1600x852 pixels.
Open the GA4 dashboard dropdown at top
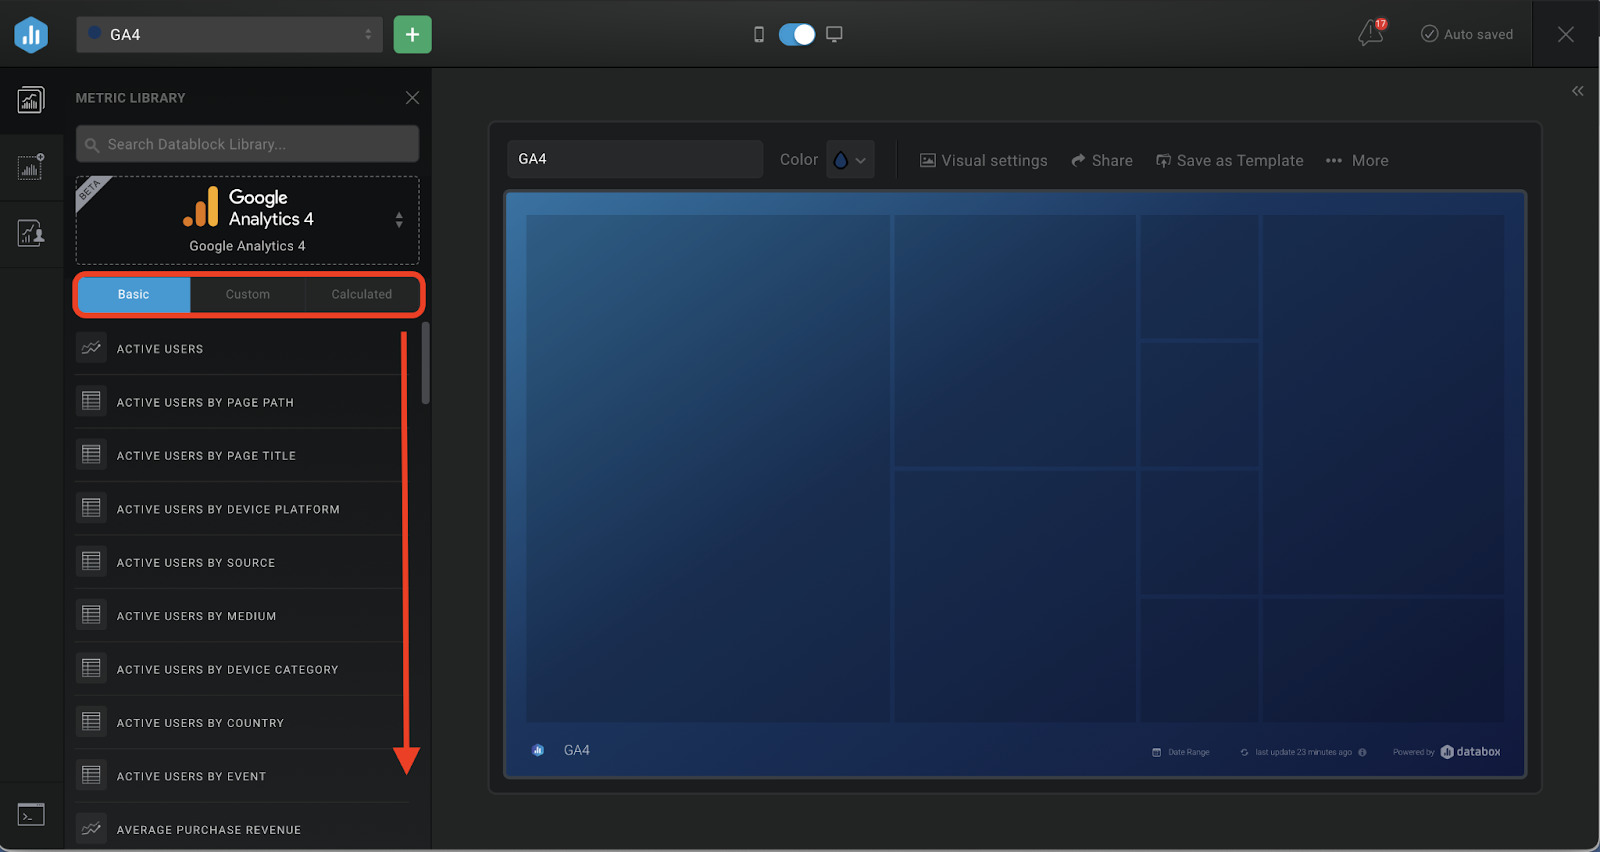click(x=229, y=34)
